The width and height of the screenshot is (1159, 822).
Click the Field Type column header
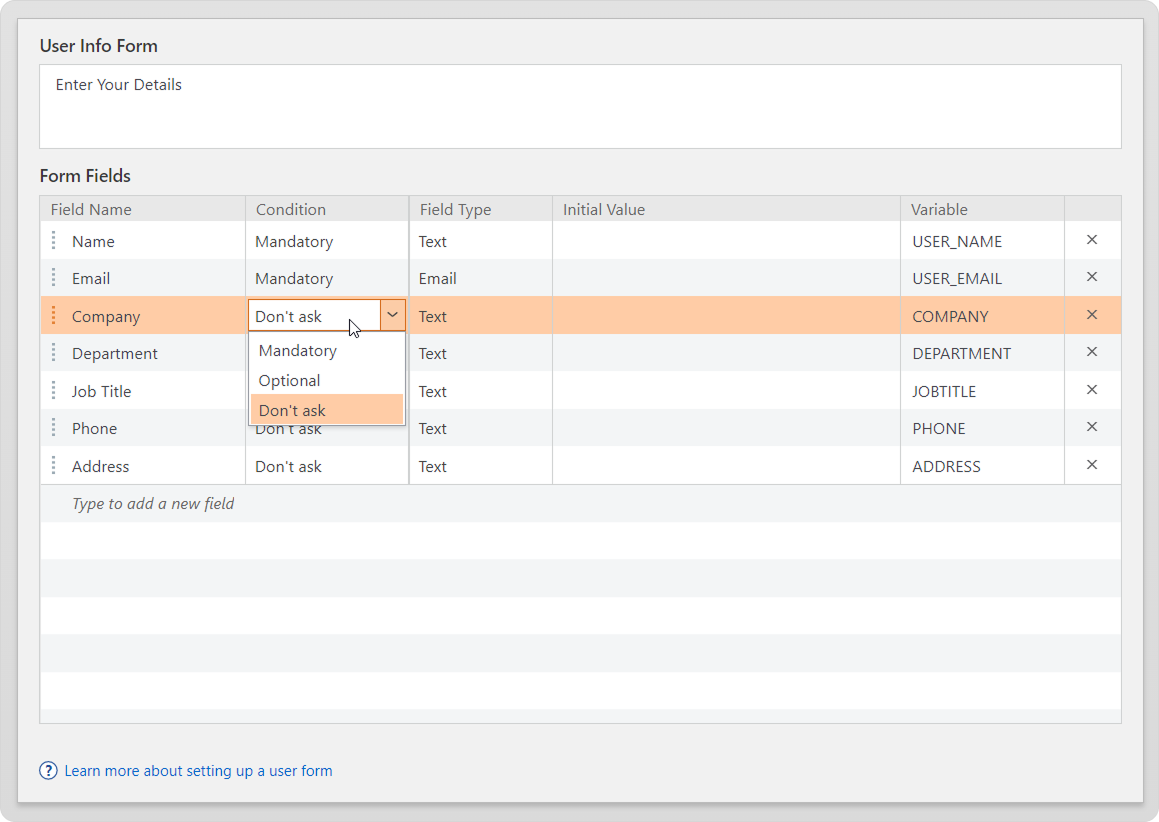click(480, 209)
